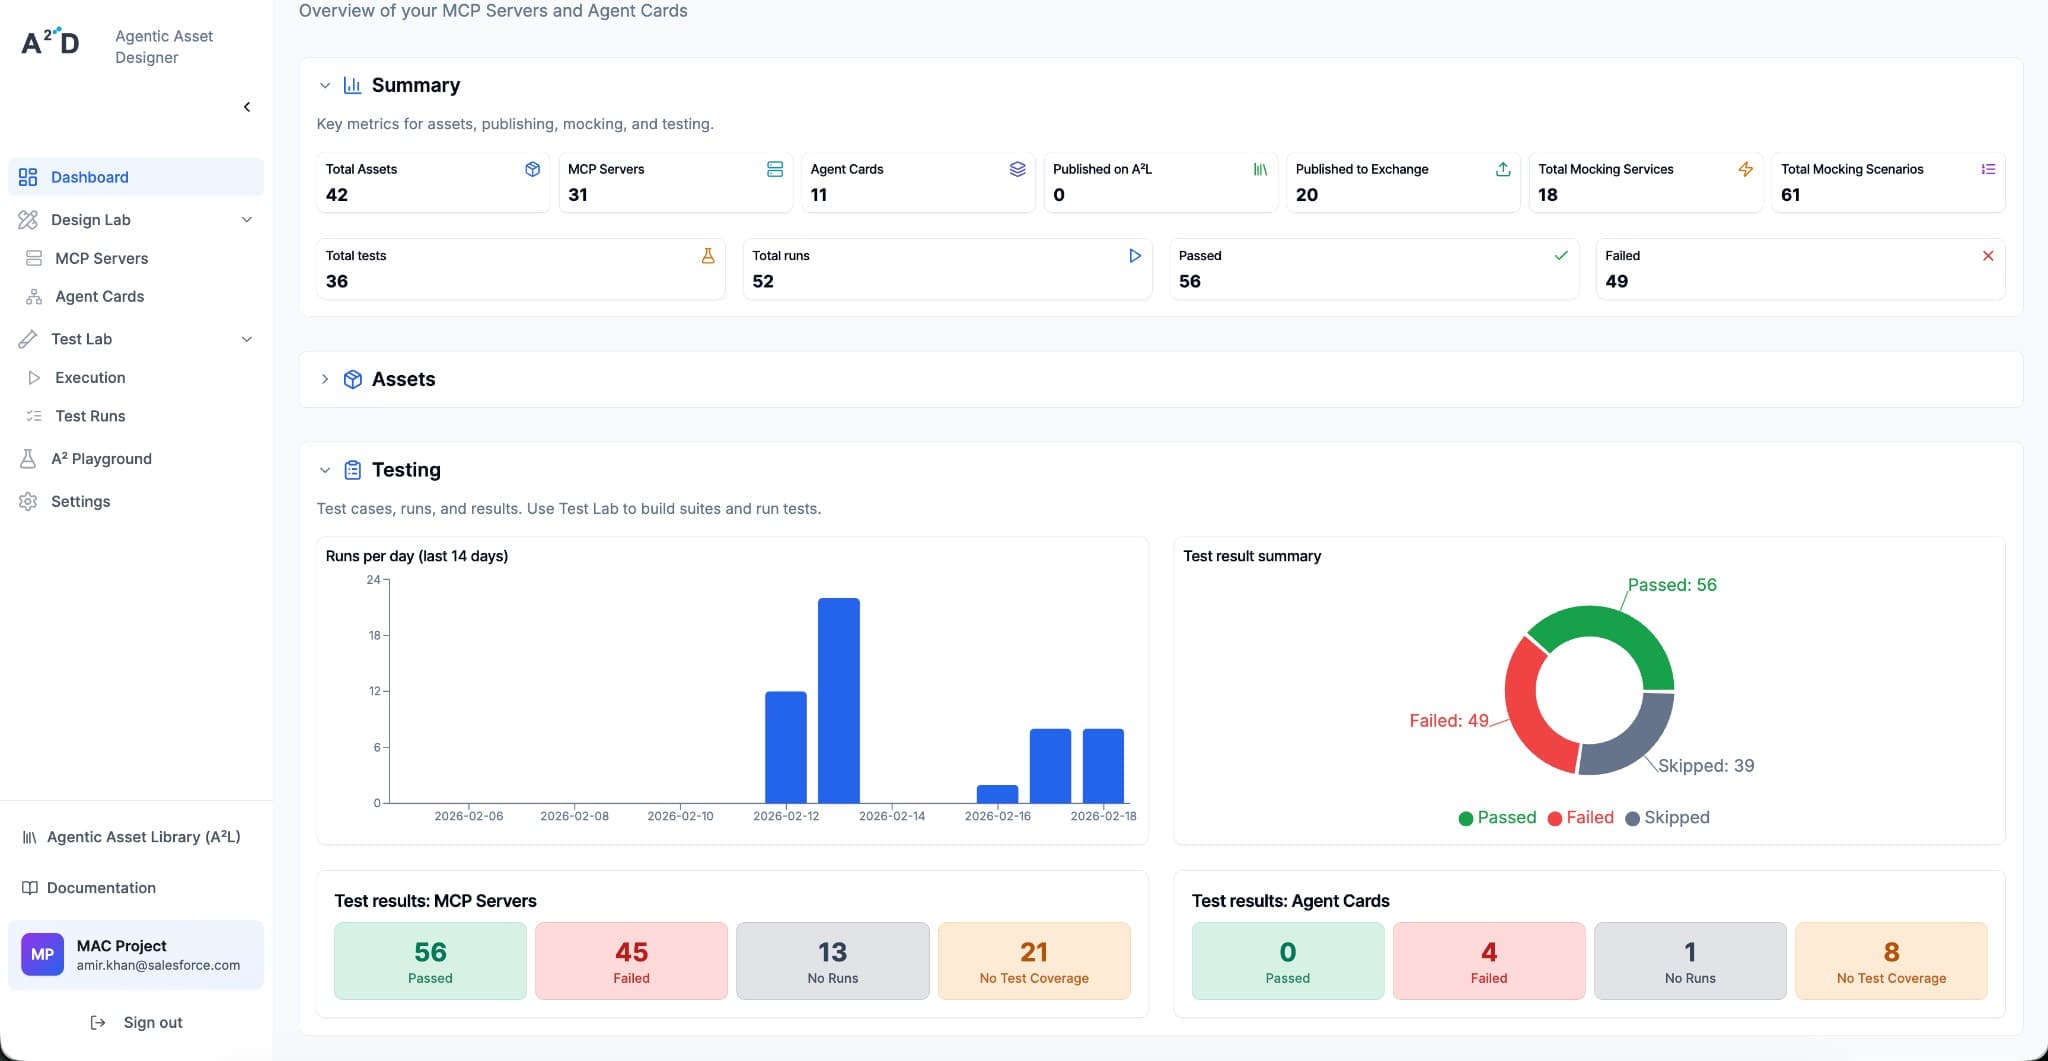Select the Agent Cards stack icon
Image resolution: width=2048 pixels, height=1061 pixels.
pos(1017,169)
